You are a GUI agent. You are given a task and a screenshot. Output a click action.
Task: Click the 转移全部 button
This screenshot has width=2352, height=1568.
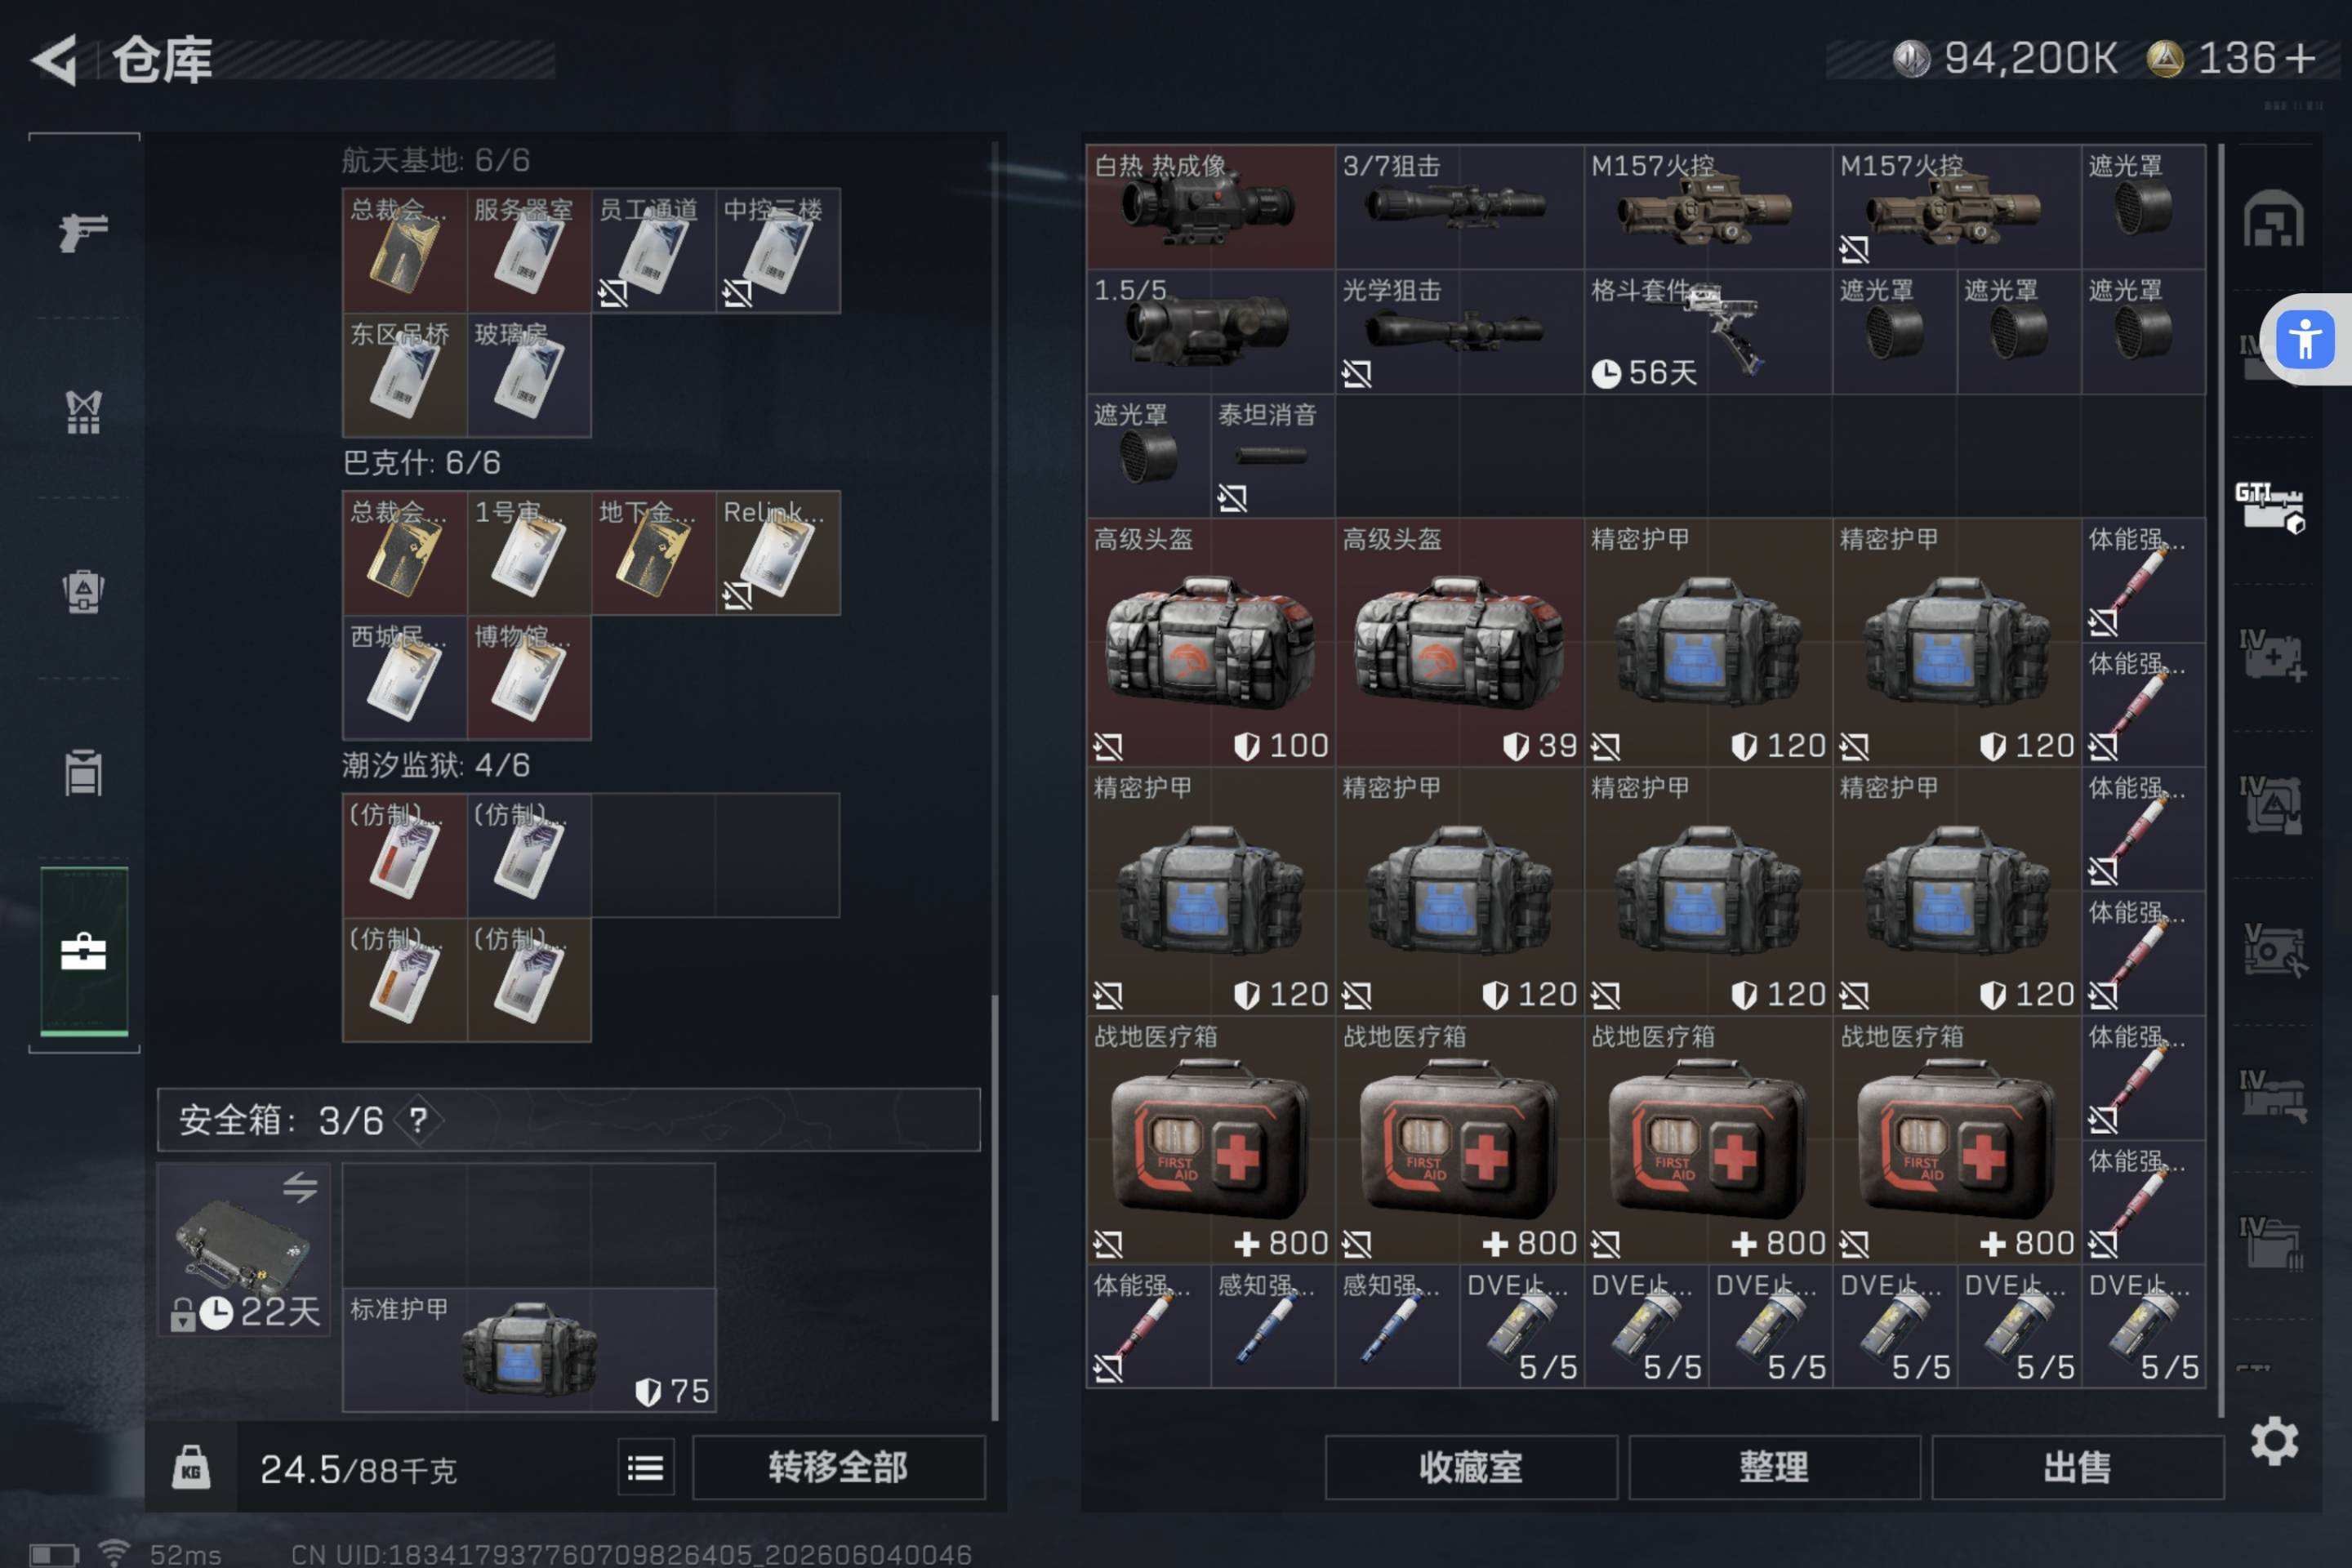click(838, 1467)
